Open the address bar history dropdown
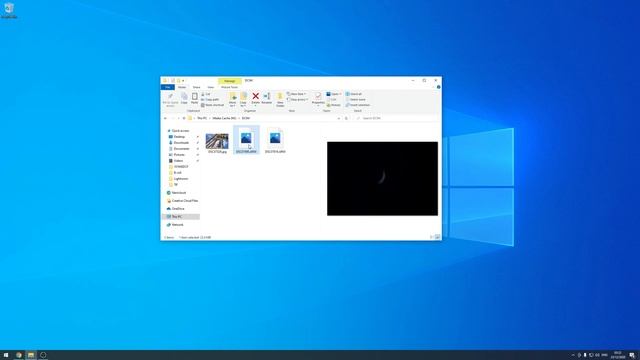640x360 pixels. [x=339, y=118]
